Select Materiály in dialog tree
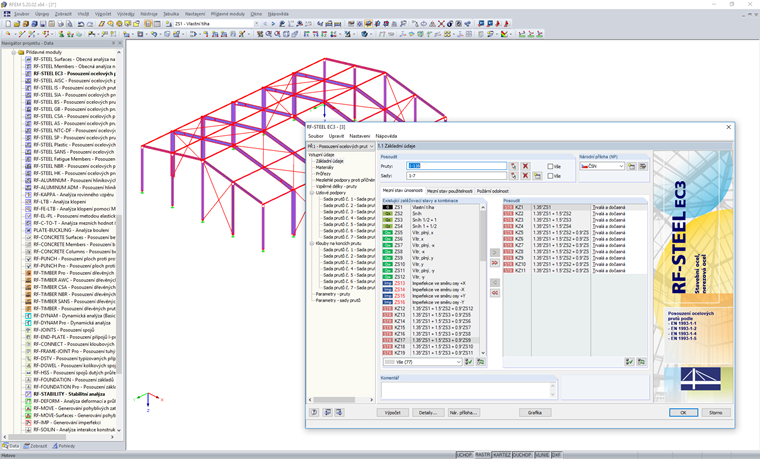 click(x=324, y=167)
